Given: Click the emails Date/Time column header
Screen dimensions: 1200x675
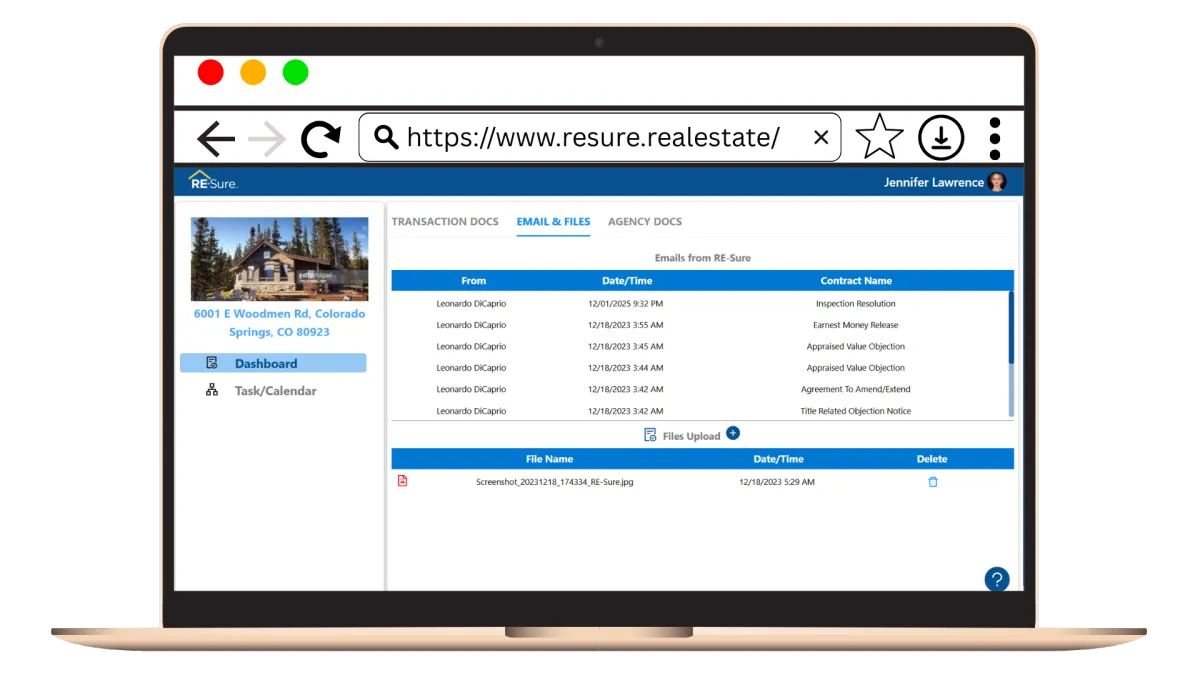Looking at the screenshot, I should click(627, 281).
